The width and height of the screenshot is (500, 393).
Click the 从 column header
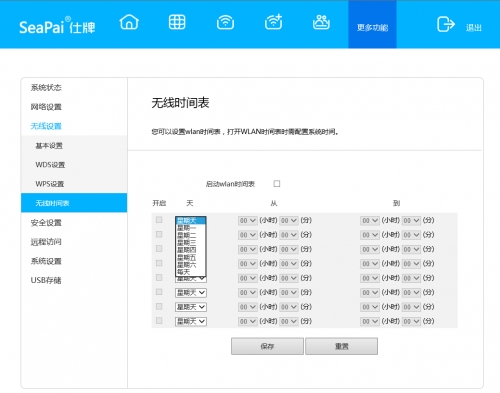coord(274,203)
